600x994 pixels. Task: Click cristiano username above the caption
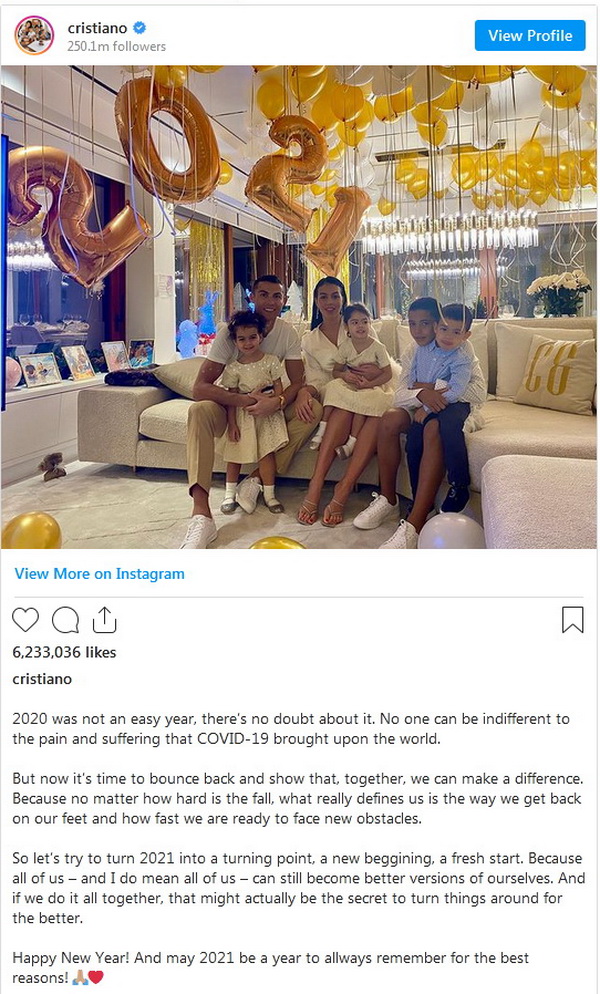[x=42, y=679]
